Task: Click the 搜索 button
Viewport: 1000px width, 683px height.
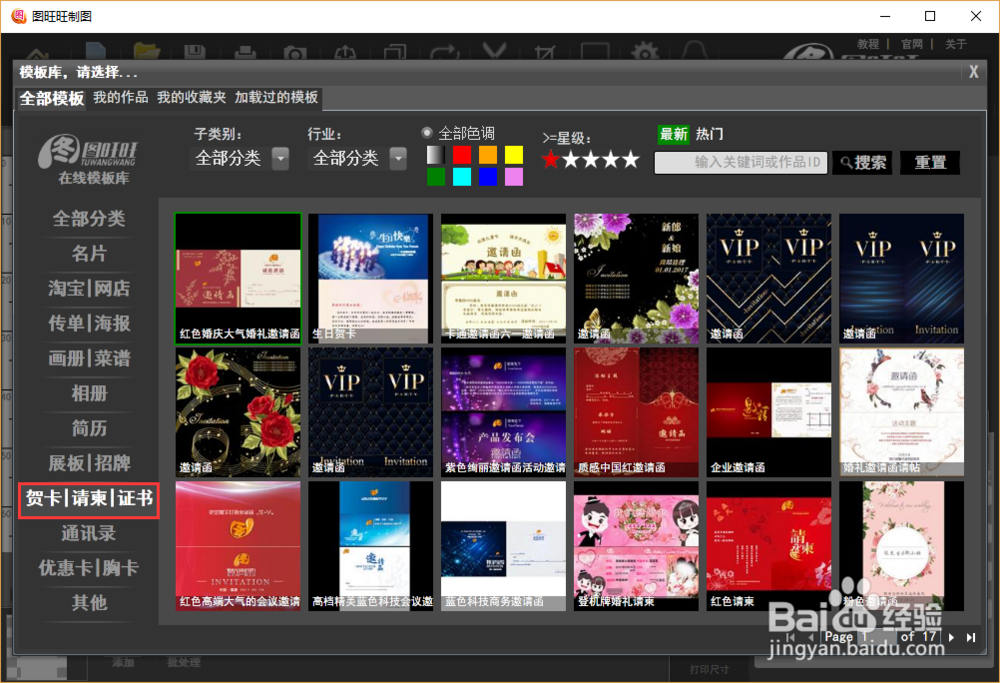Action: (862, 163)
